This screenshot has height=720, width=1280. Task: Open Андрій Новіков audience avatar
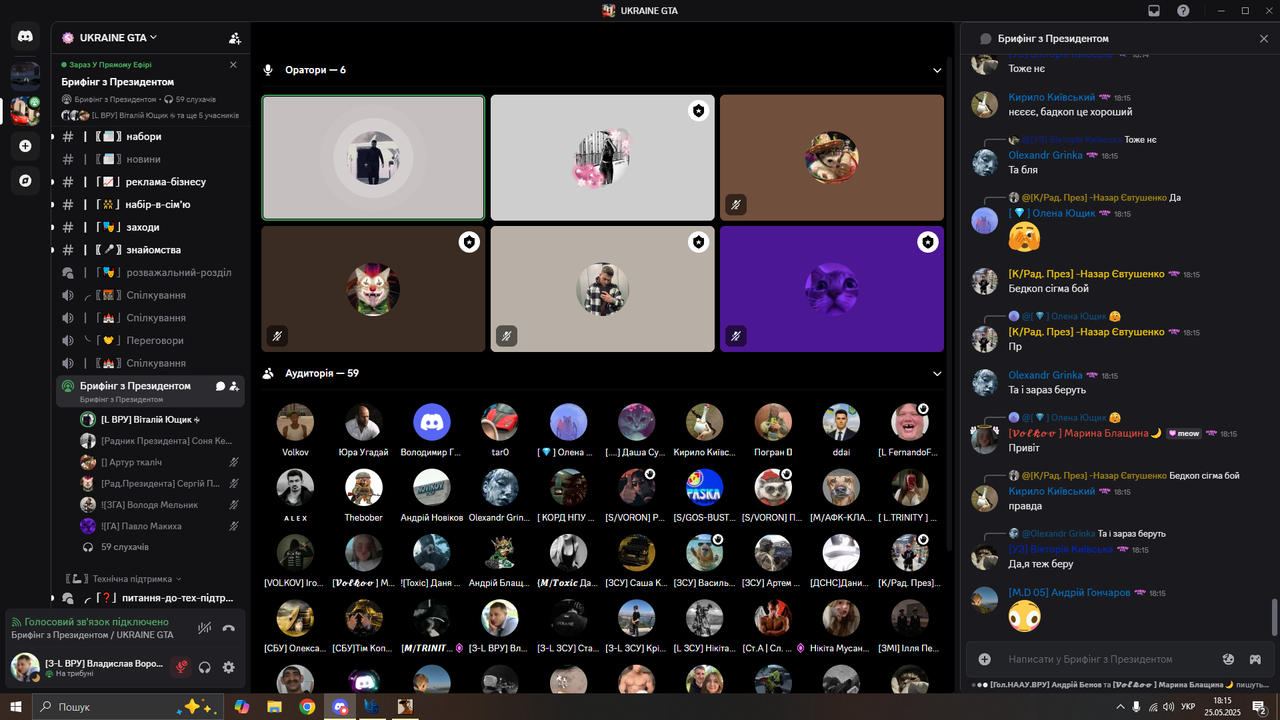point(431,487)
